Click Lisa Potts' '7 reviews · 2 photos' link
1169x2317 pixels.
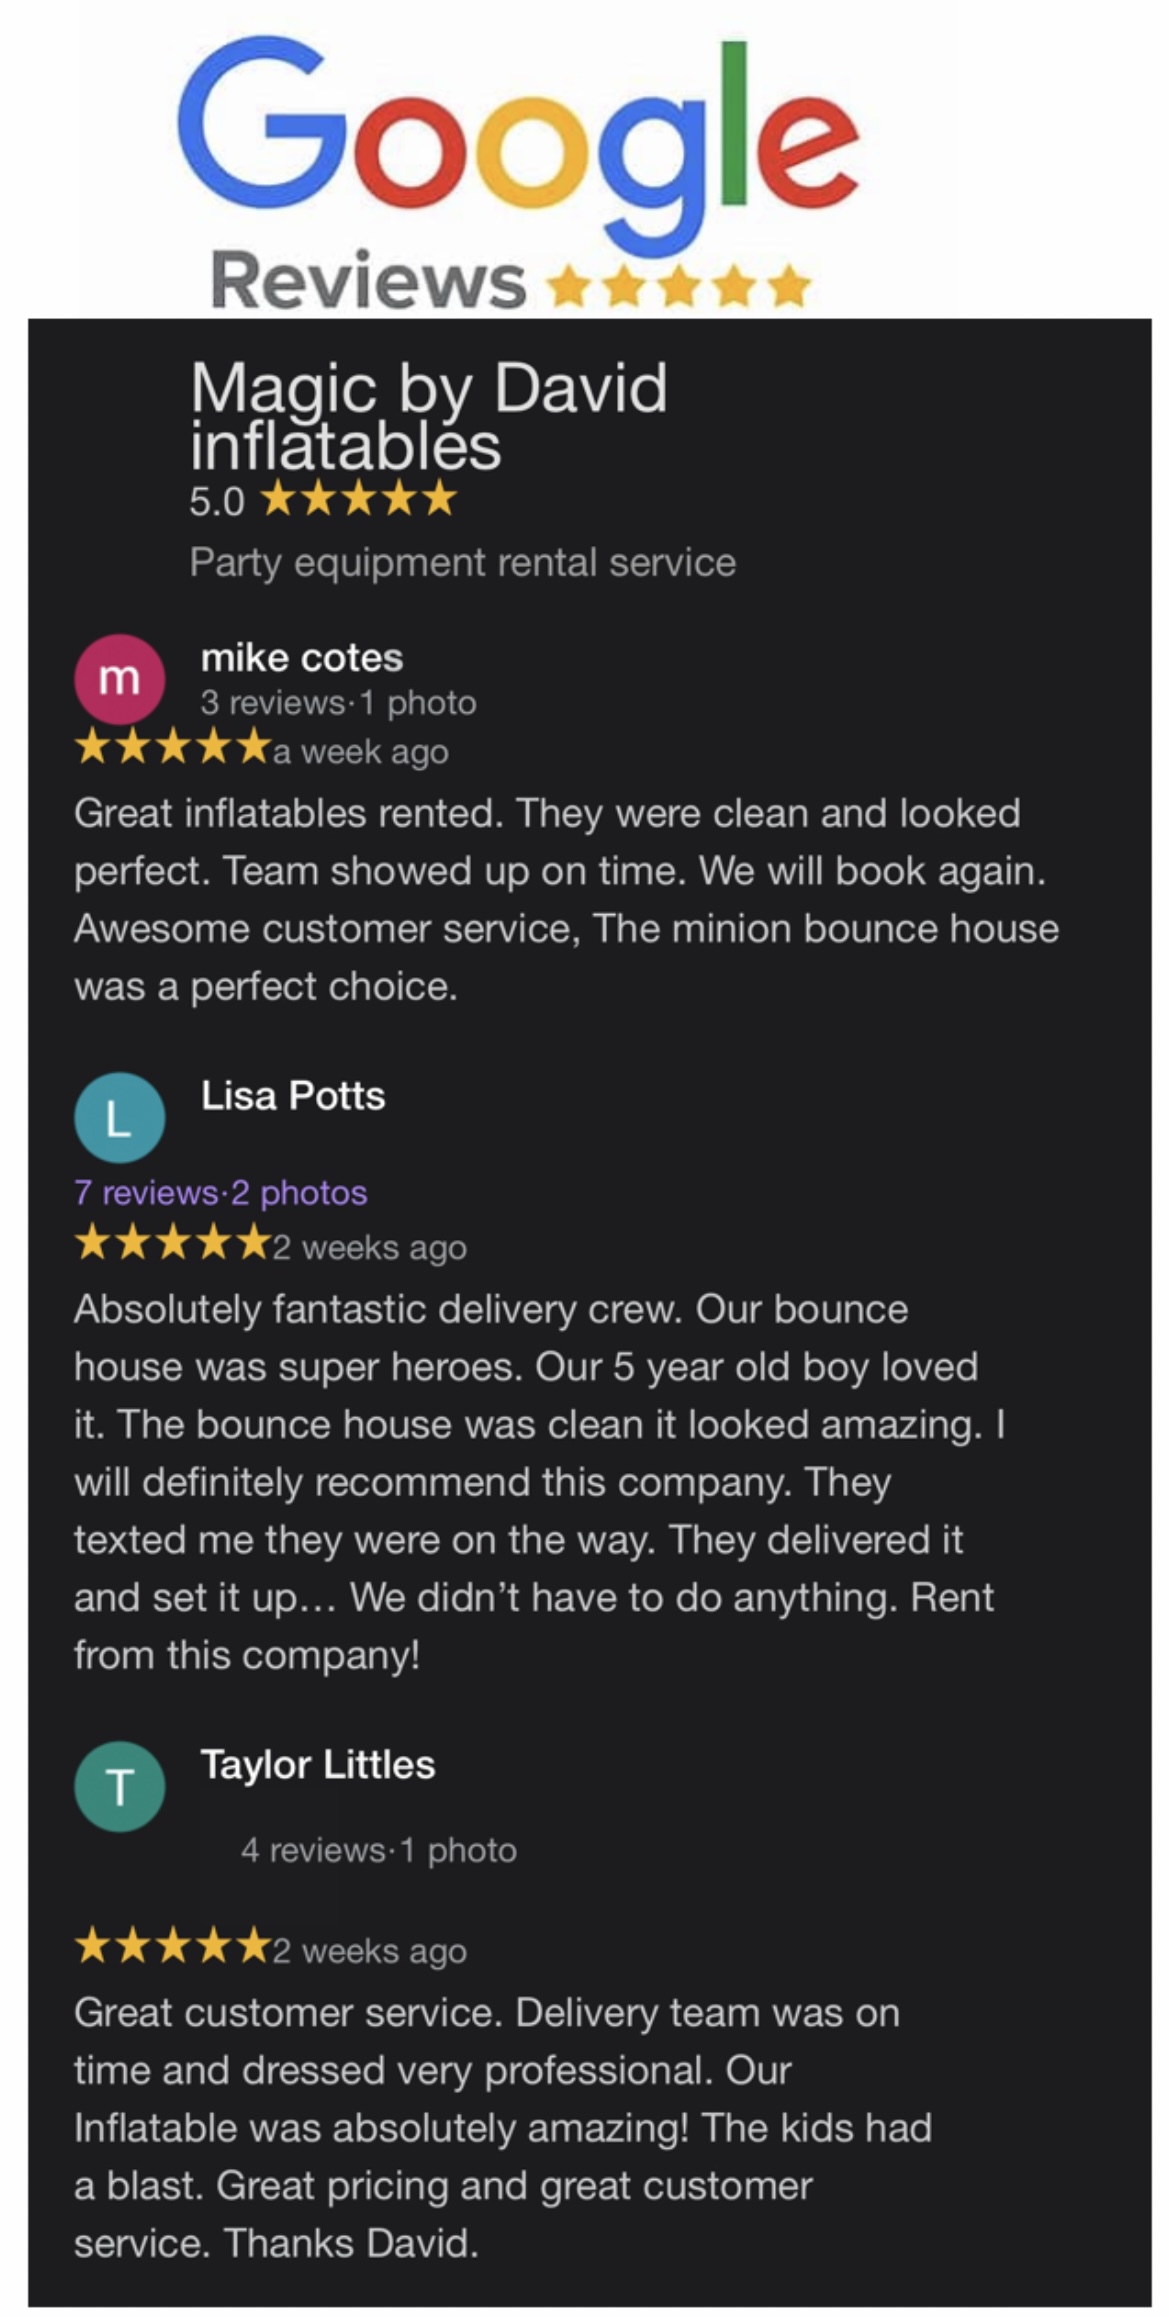[x=220, y=1192]
